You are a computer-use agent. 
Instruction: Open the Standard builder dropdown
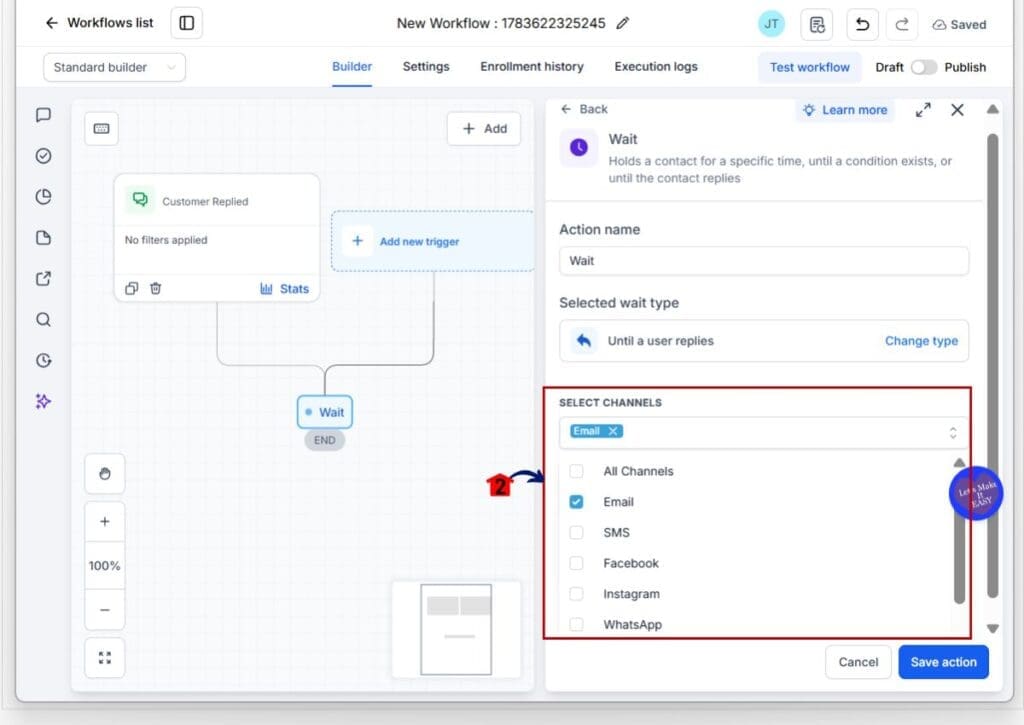click(114, 67)
